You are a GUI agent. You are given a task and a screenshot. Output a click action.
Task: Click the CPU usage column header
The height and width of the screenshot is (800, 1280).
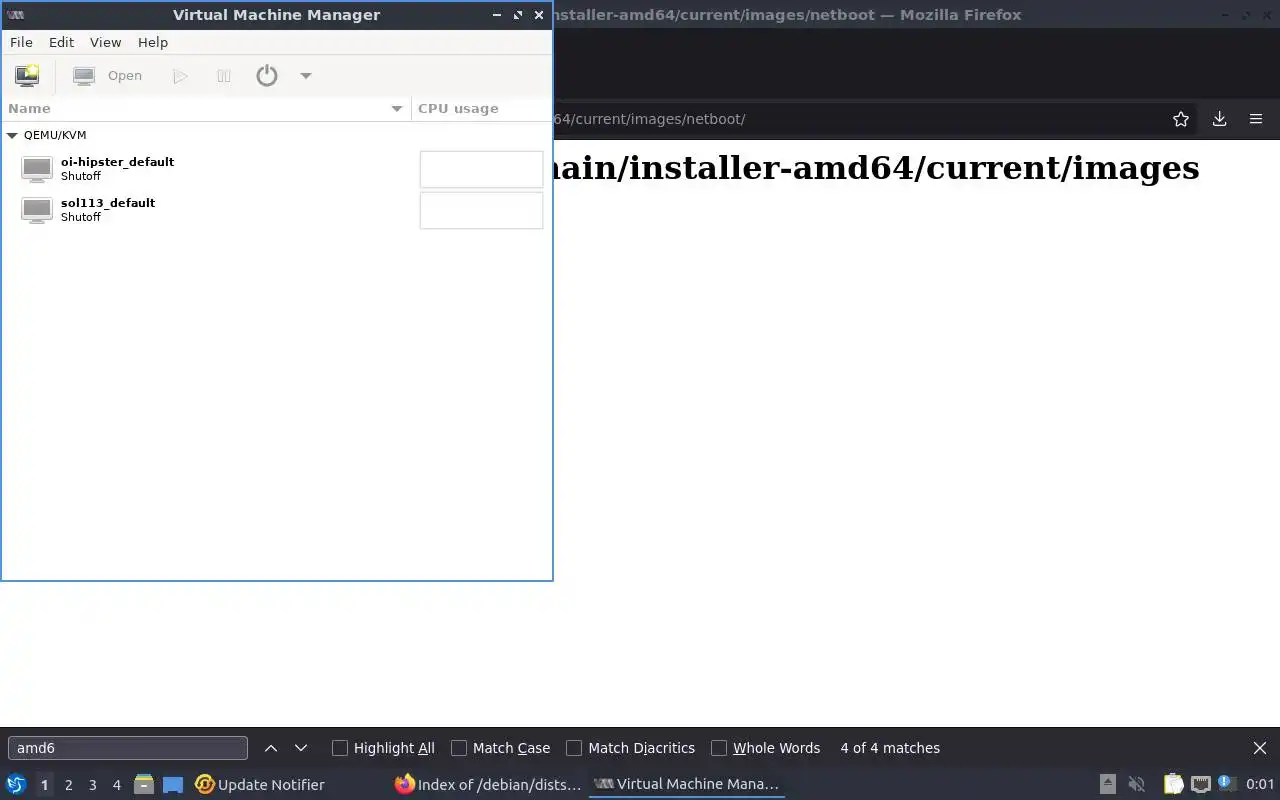pos(481,108)
